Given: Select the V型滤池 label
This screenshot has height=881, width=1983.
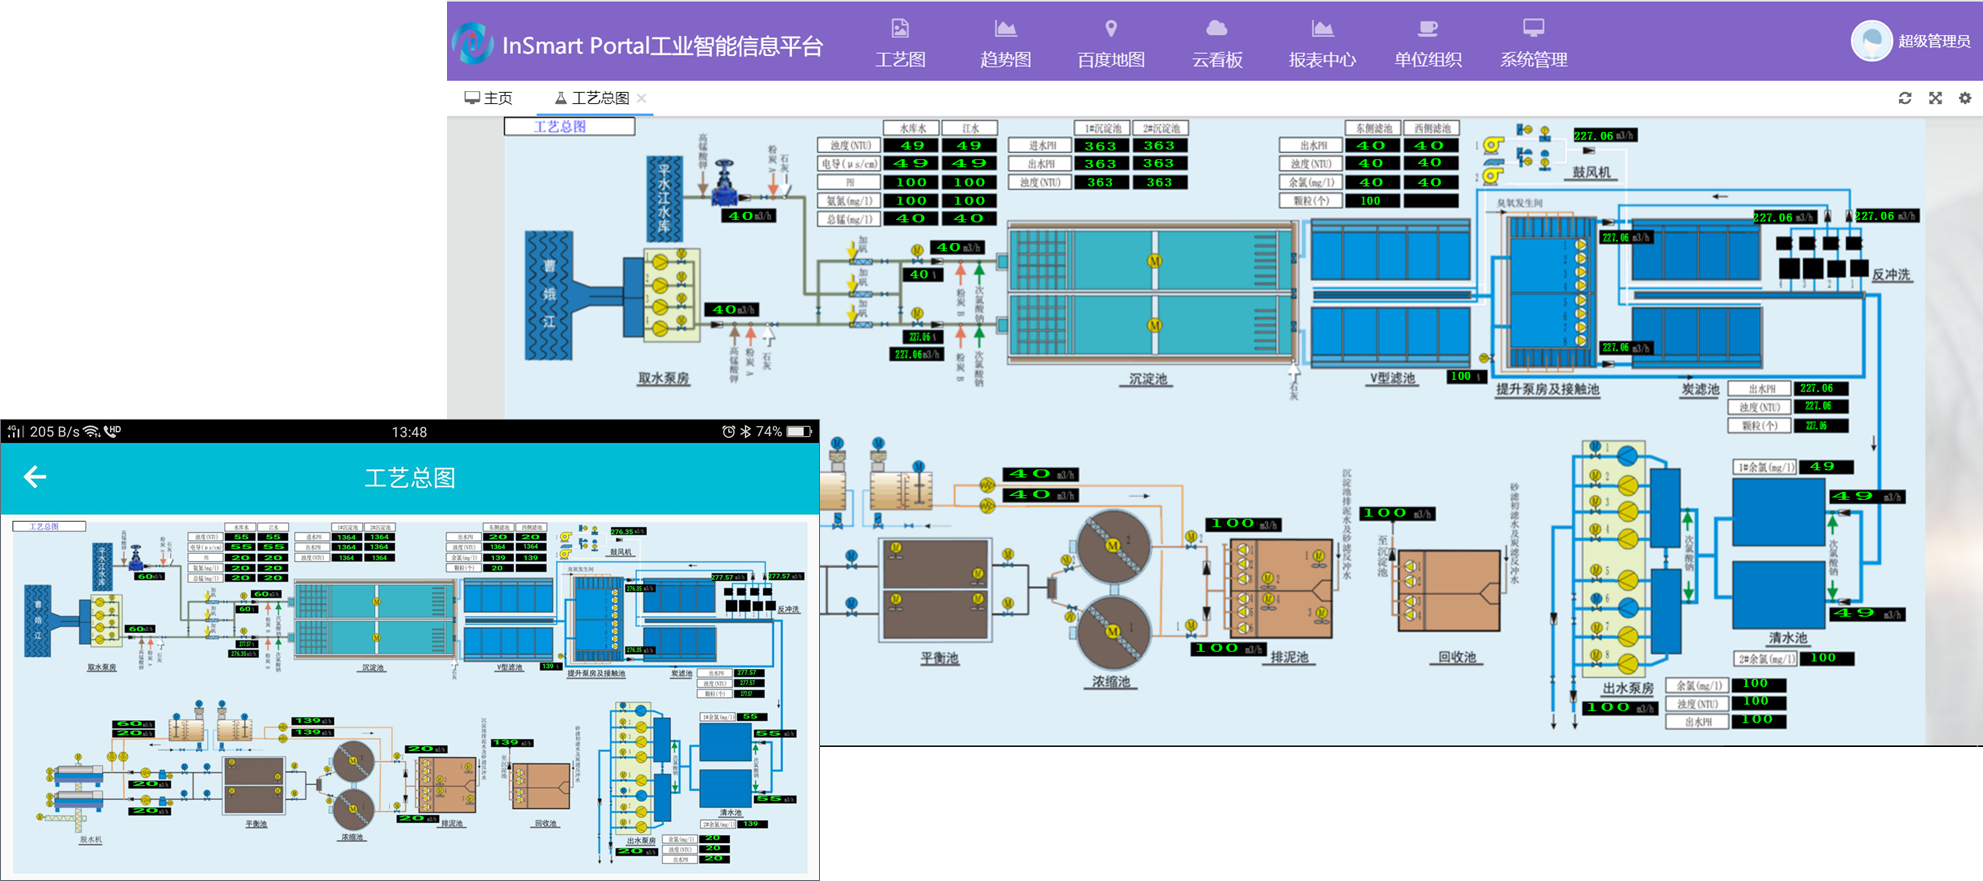Looking at the screenshot, I should click(x=1392, y=379).
